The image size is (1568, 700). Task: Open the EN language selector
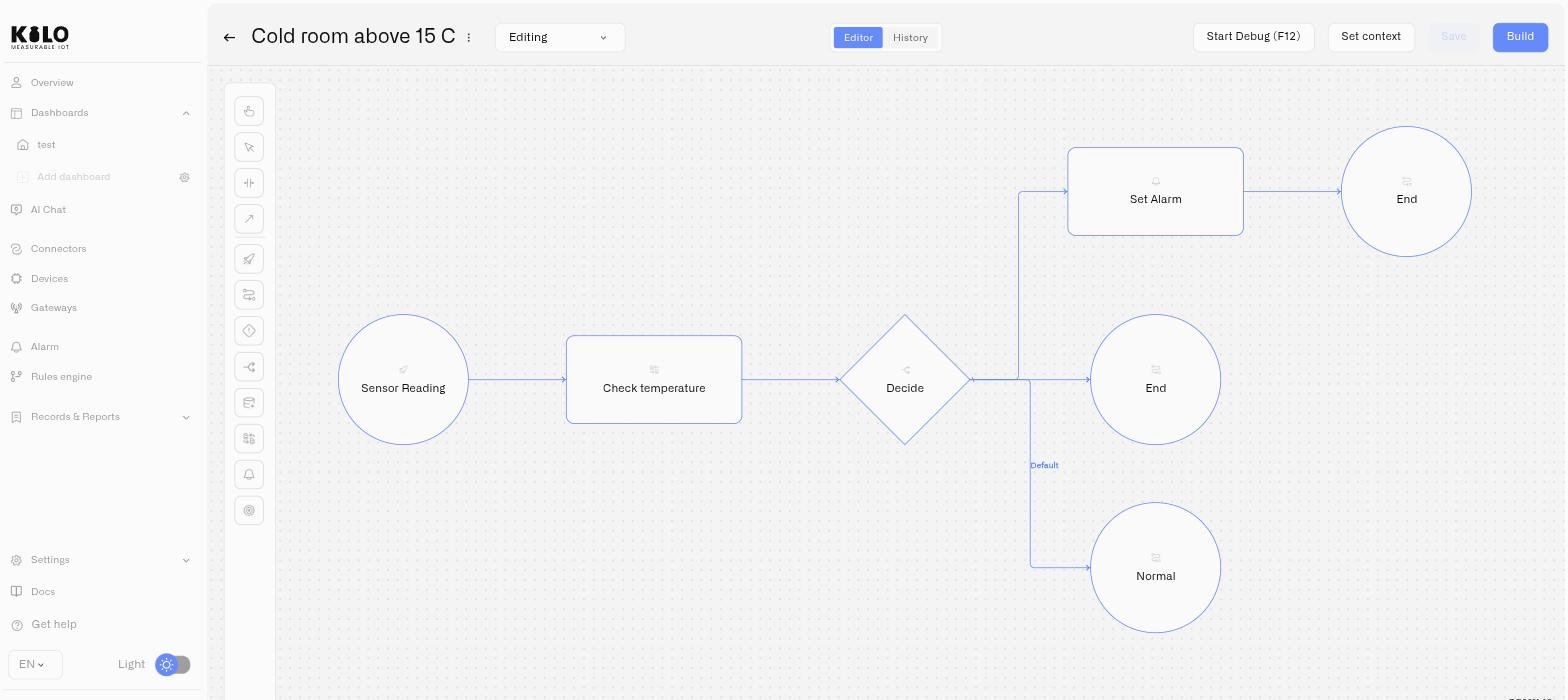(x=35, y=665)
